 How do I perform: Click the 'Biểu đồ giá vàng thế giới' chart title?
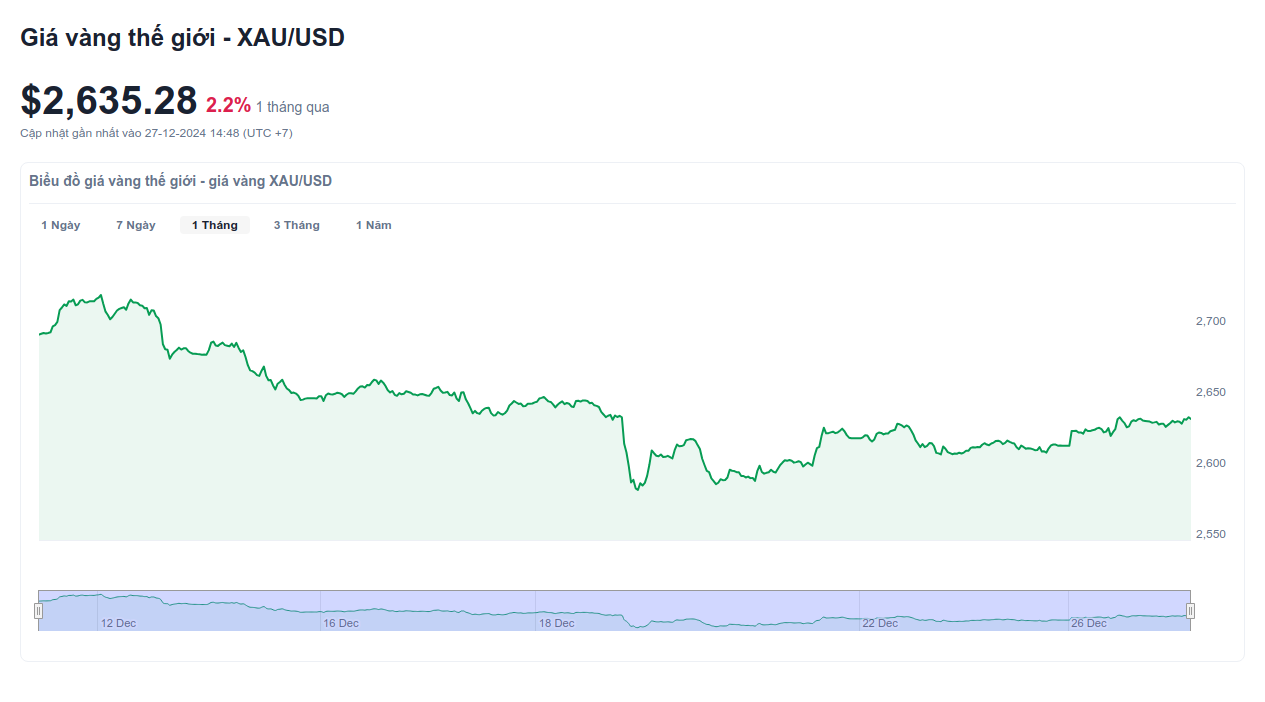[181, 181]
